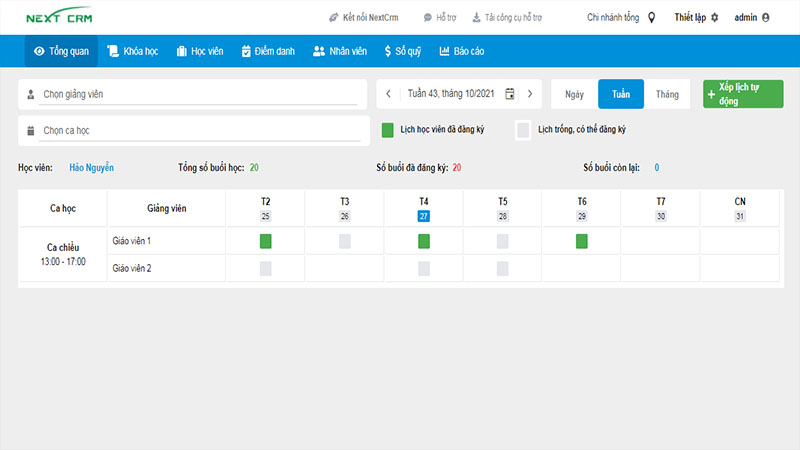Viewport: 800px width, 450px height.
Task: Open the Khóa học tab
Action: click(x=134, y=51)
